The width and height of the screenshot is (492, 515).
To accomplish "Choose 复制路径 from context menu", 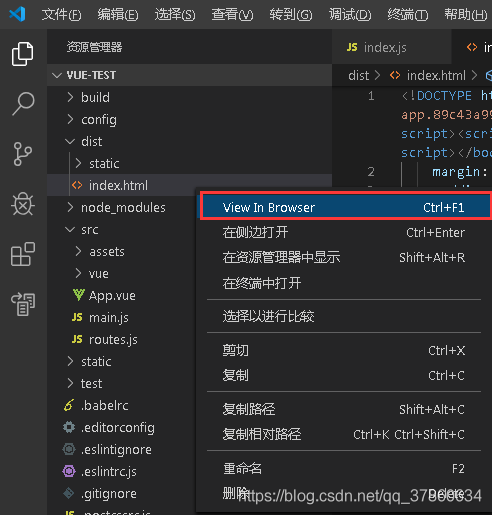I will [344, 409].
